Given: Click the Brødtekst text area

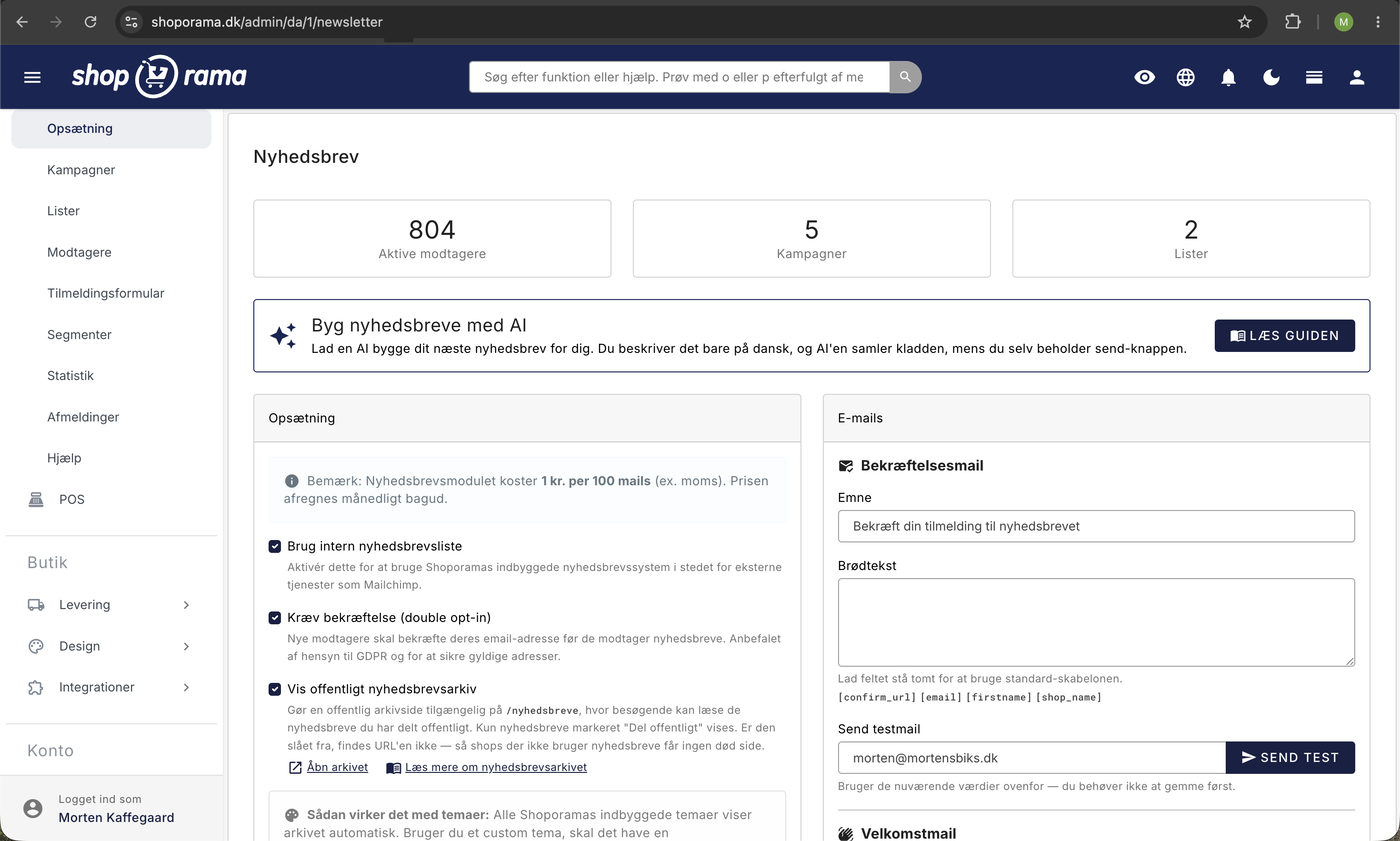Looking at the screenshot, I should [1096, 622].
